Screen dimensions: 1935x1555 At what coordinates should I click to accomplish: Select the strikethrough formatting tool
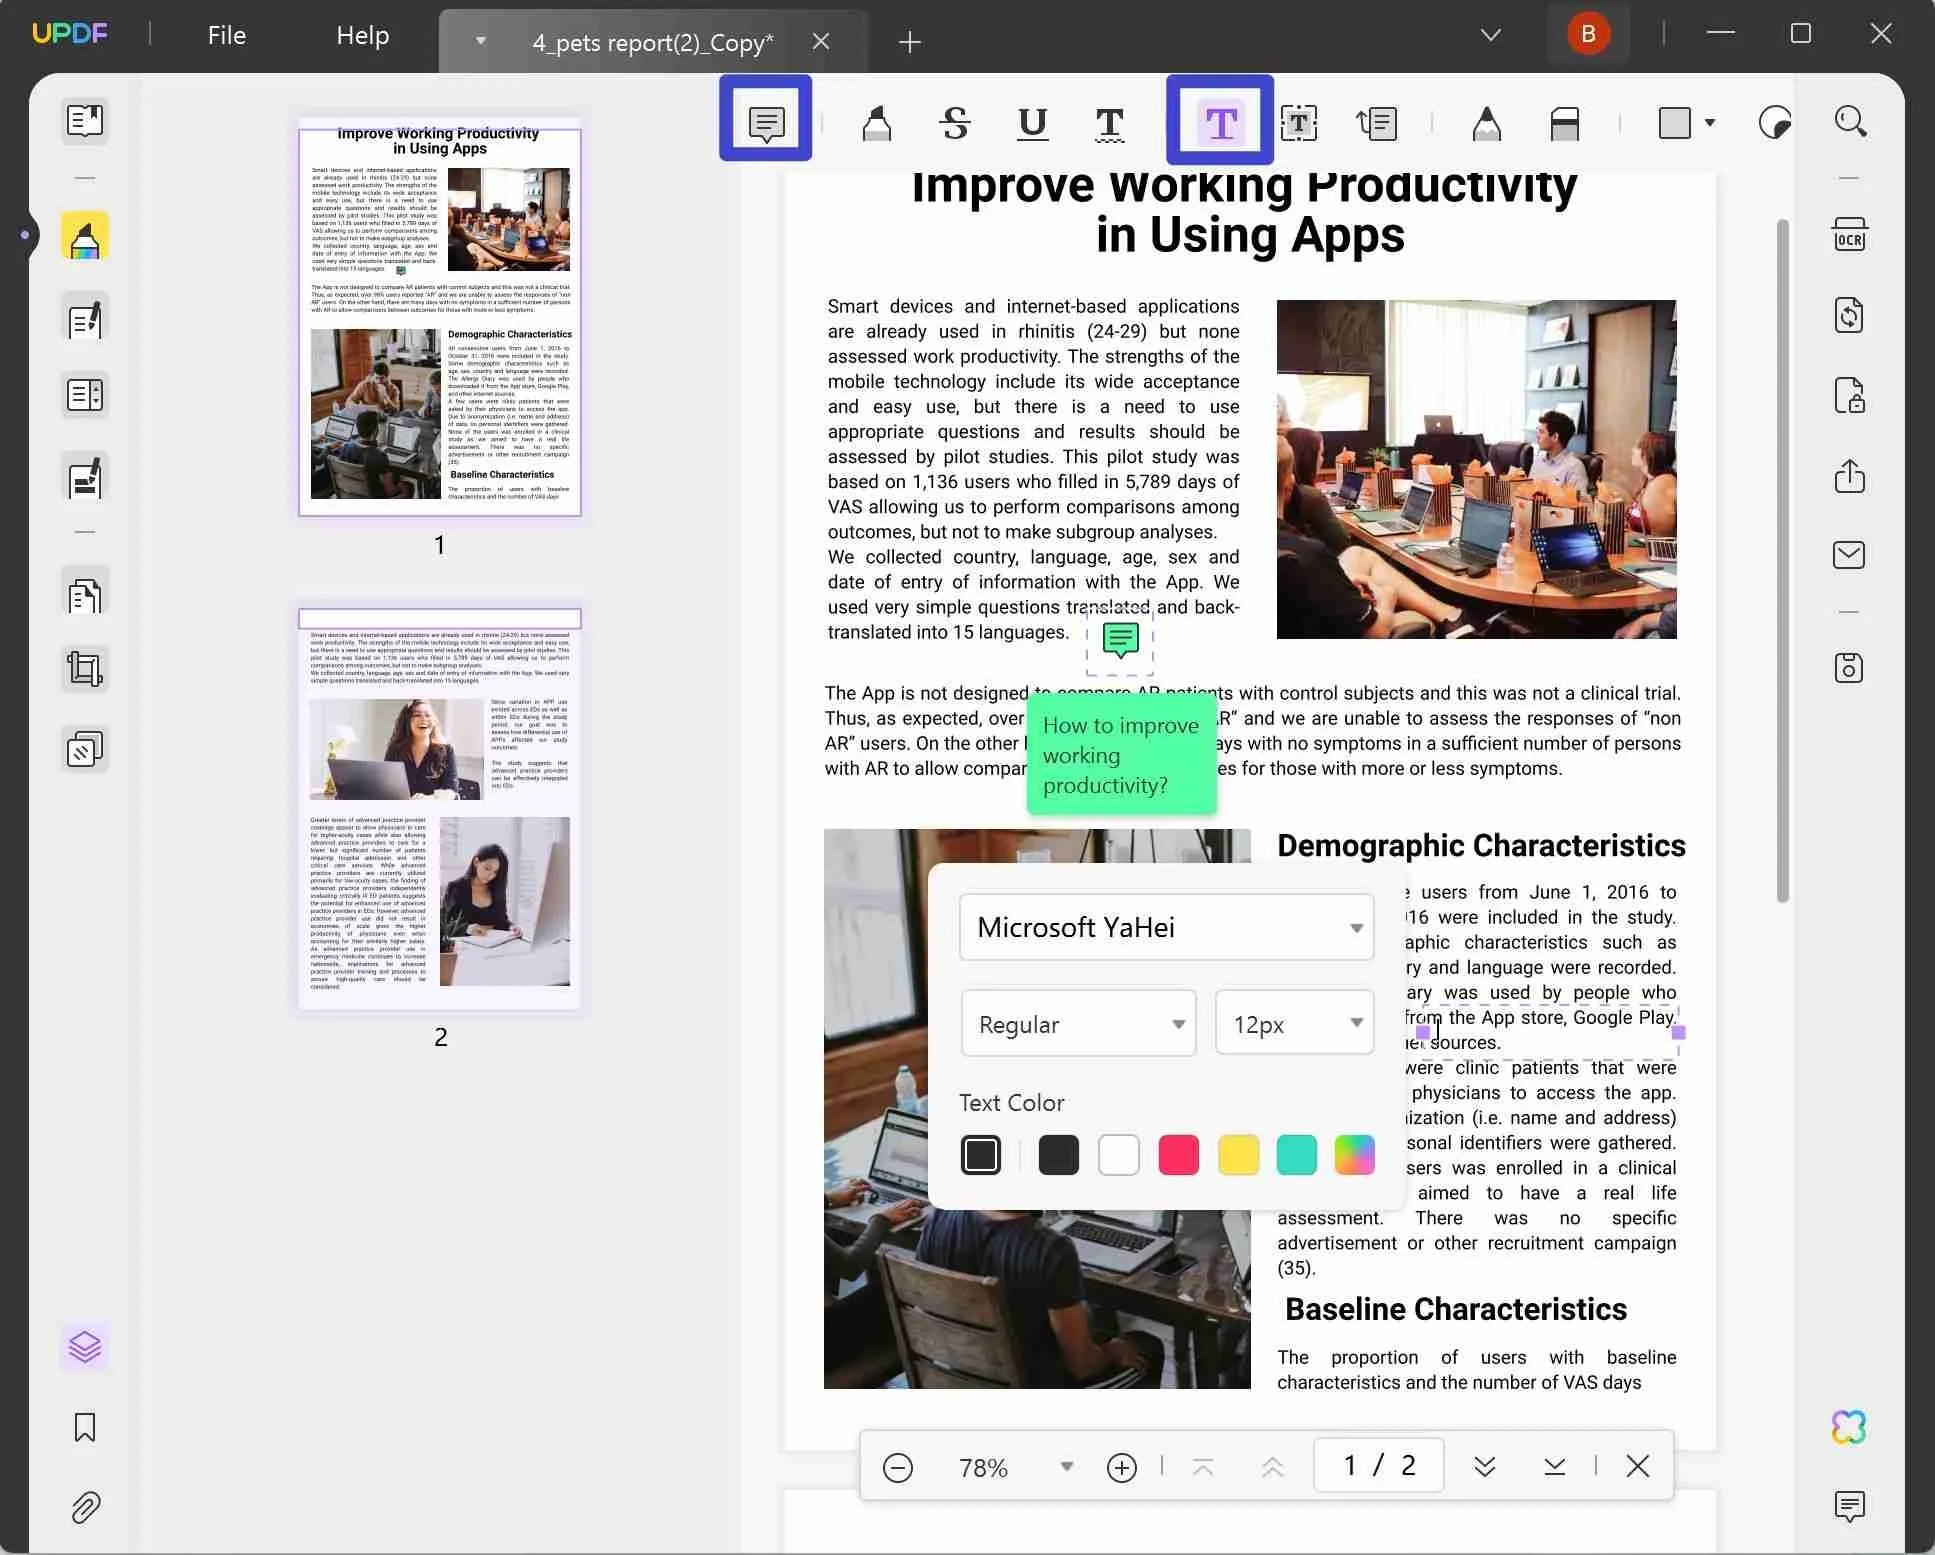(953, 122)
